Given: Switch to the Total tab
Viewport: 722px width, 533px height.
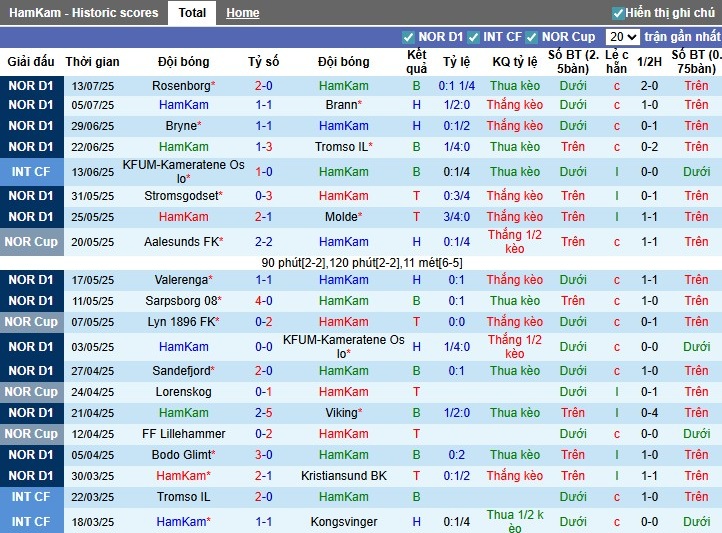Looking at the screenshot, I should (x=192, y=13).
